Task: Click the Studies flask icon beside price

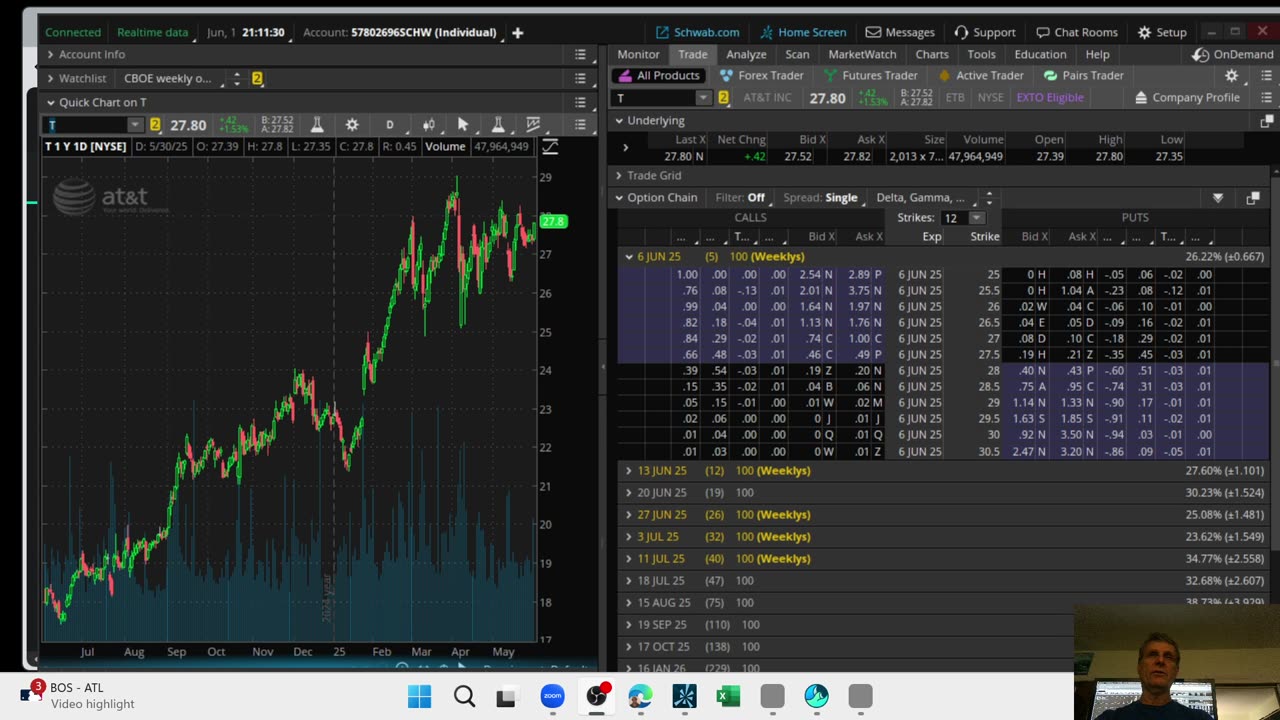Action: point(317,125)
